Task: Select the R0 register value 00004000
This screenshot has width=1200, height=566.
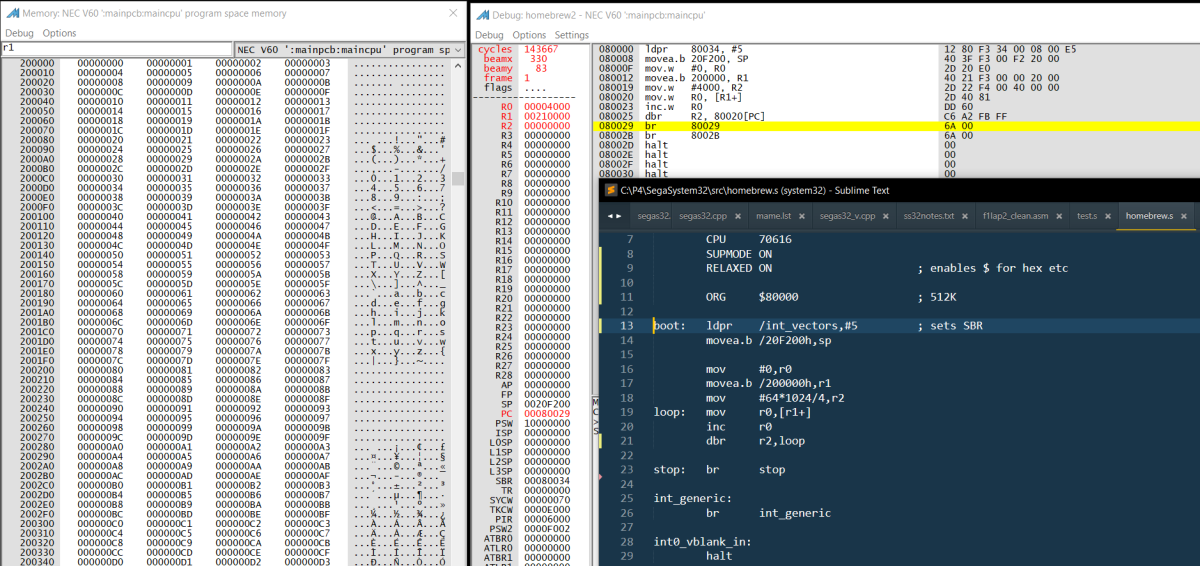Action: 546,107
